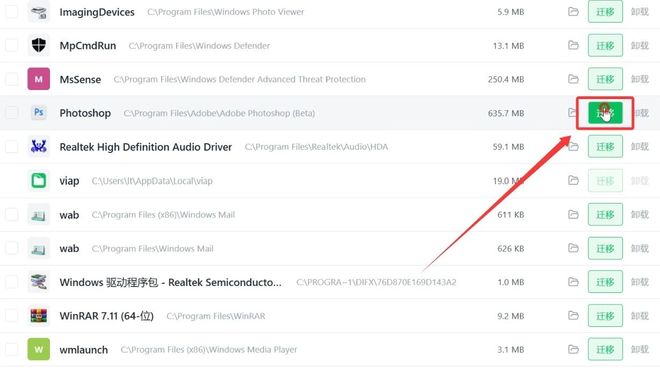Tick the checkbox for MsSense

point(11,79)
